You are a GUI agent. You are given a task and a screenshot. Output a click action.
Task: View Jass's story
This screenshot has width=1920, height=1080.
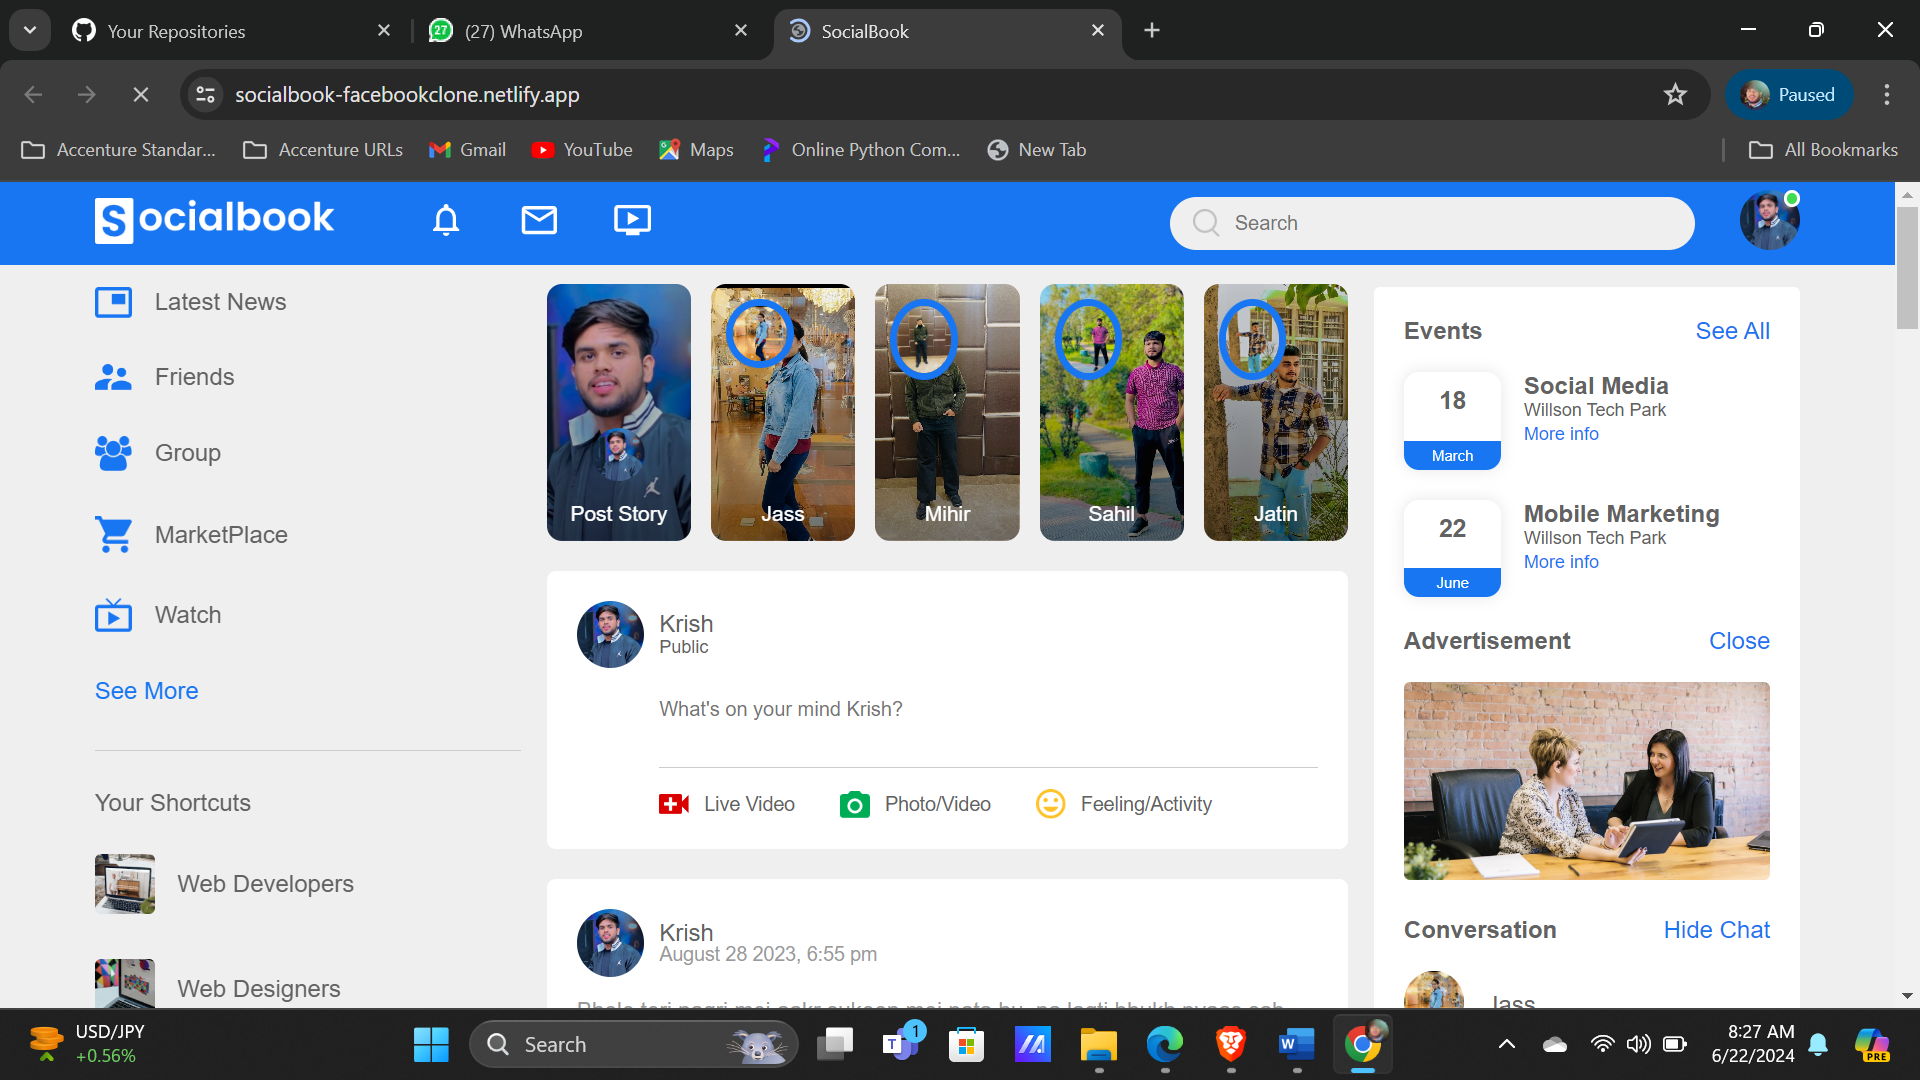point(783,412)
